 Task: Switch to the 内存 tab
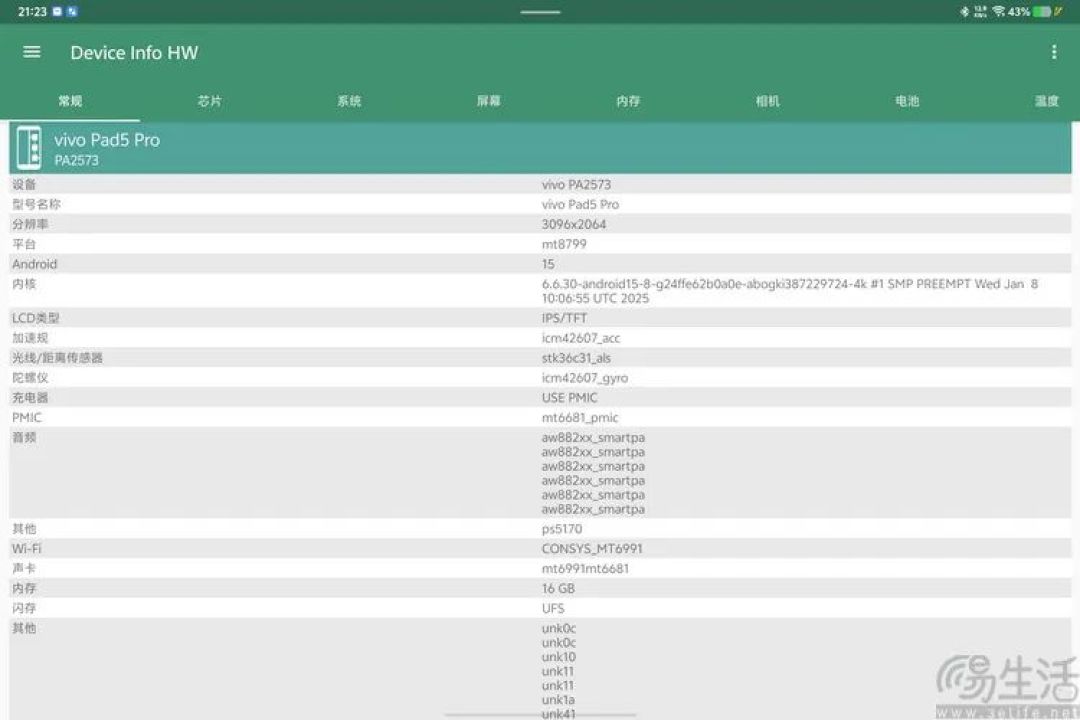point(628,101)
